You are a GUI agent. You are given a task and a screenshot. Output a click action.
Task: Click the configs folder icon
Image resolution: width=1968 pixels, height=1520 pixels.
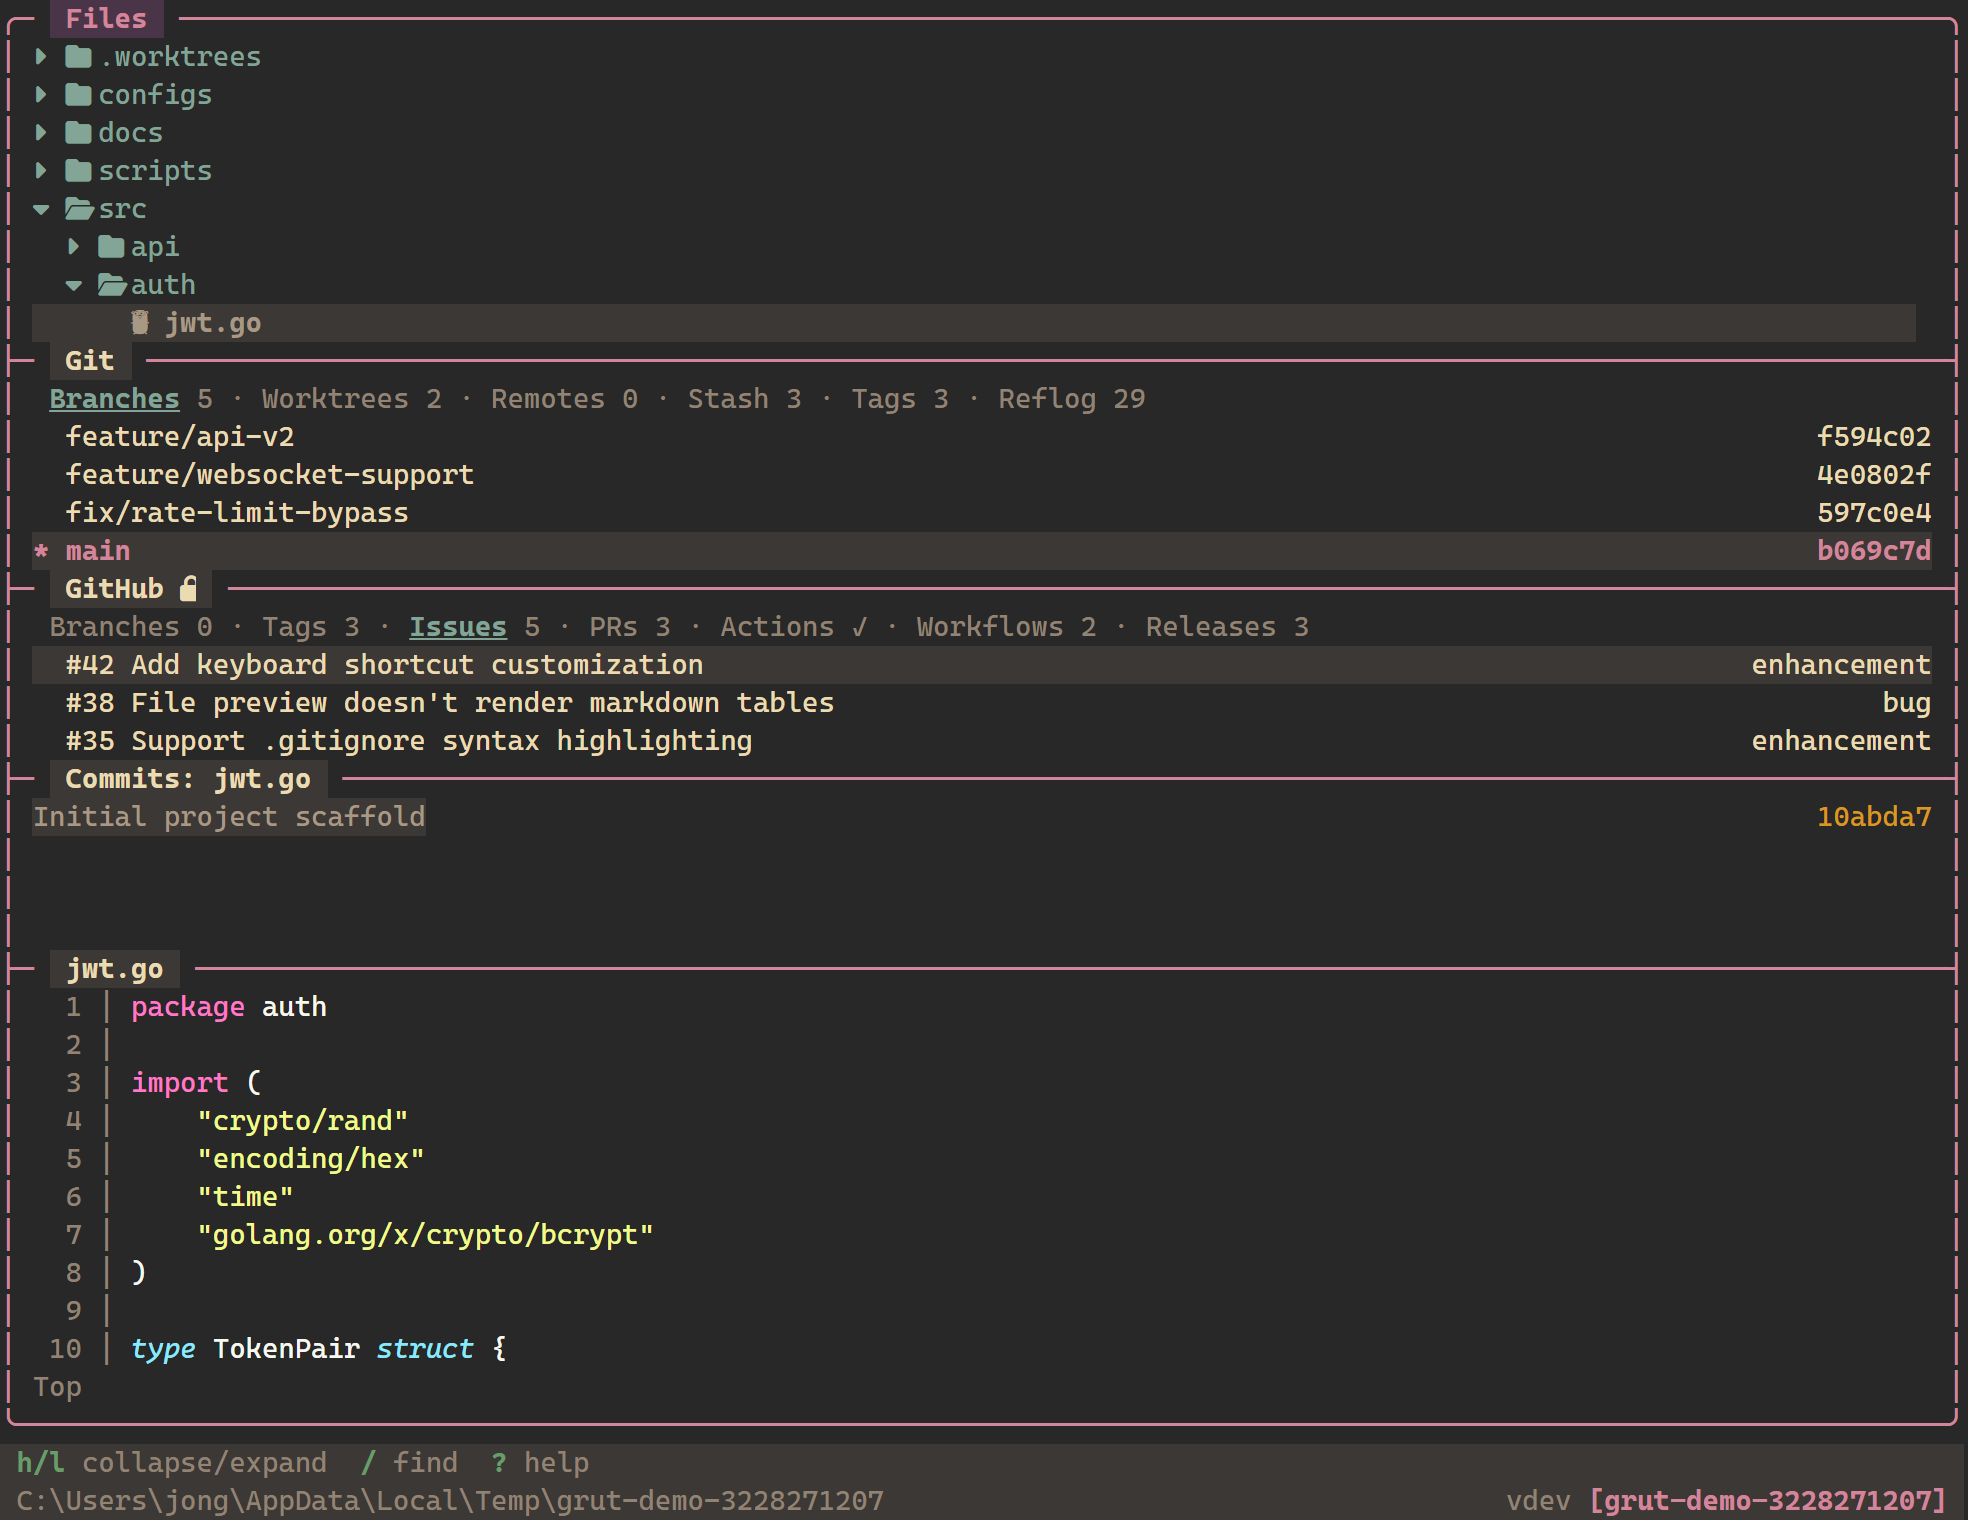(x=79, y=95)
